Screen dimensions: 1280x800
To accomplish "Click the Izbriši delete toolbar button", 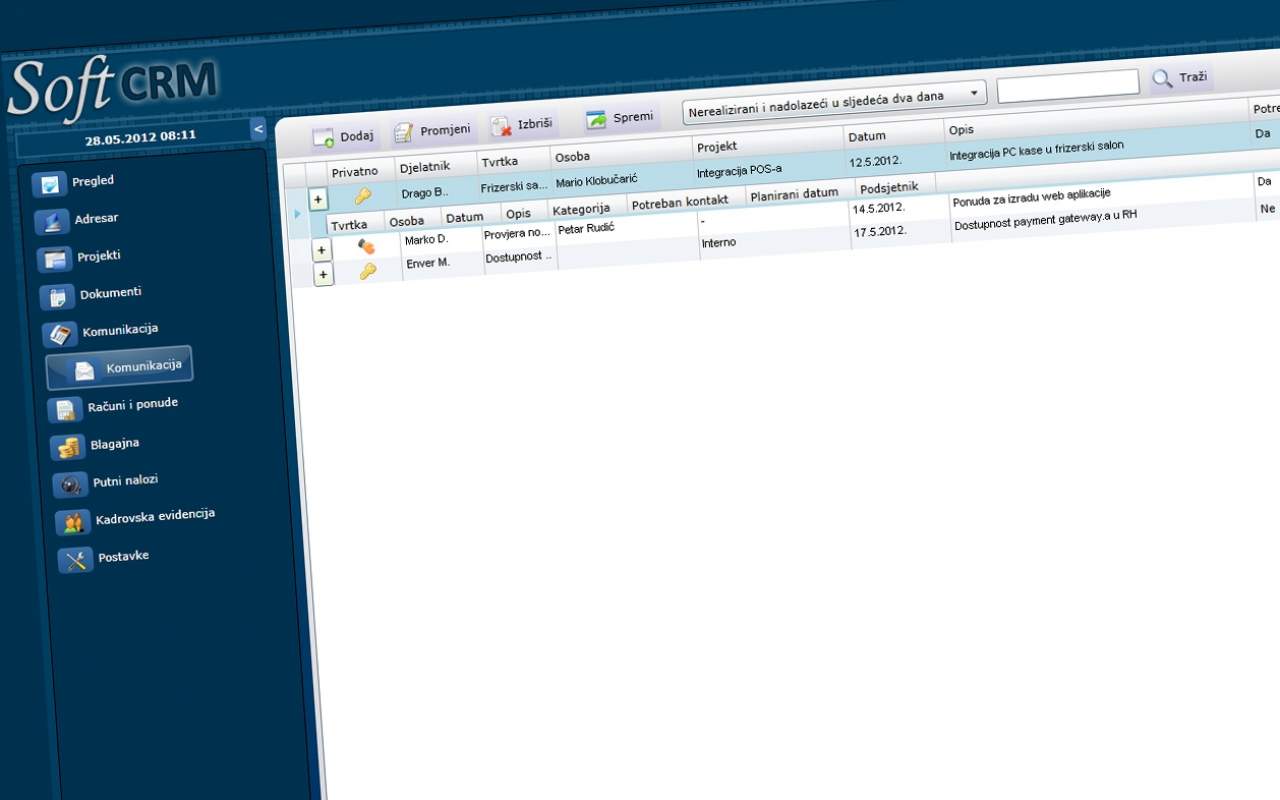I will click(x=520, y=125).
